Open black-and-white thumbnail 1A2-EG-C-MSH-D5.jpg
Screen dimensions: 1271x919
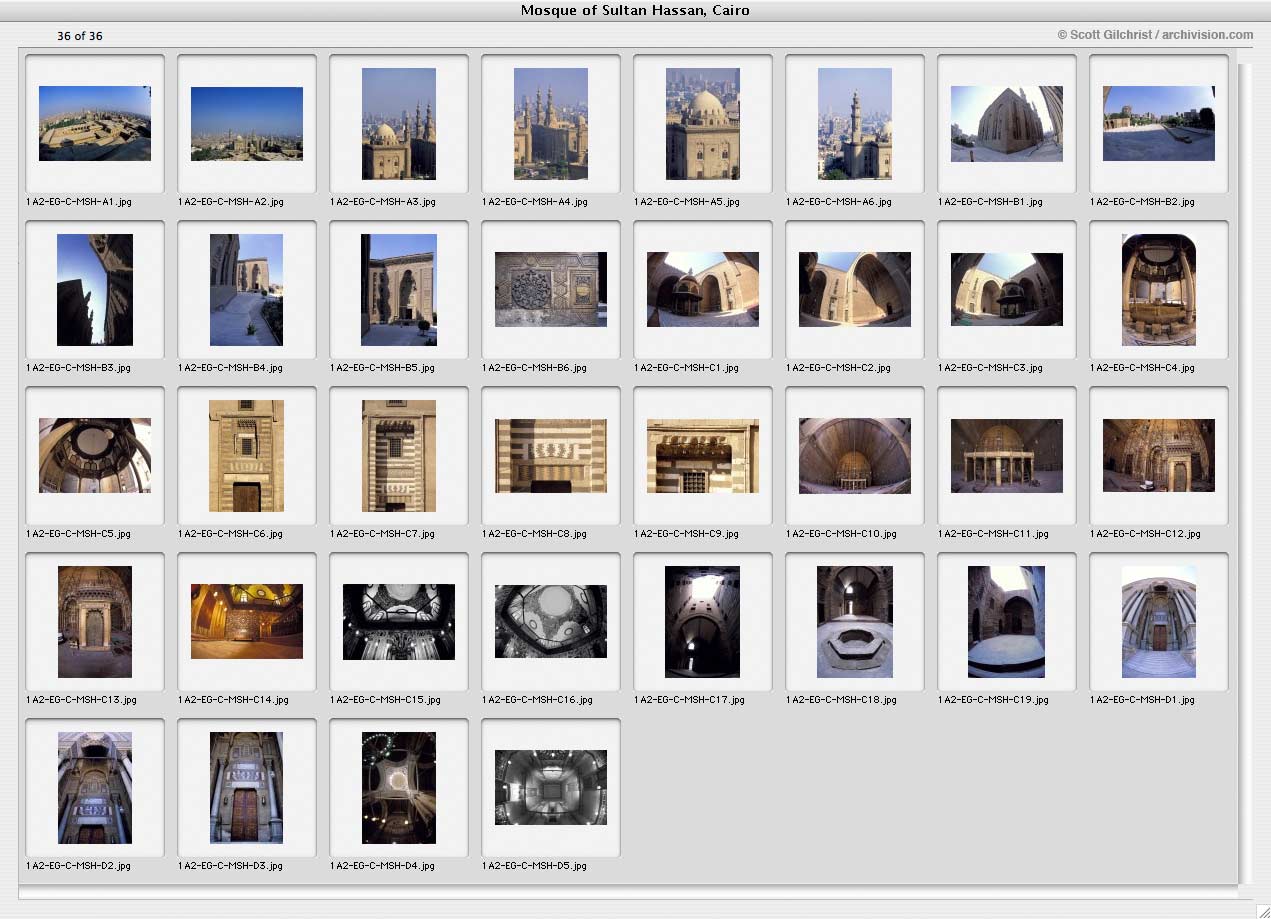[551, 788]
